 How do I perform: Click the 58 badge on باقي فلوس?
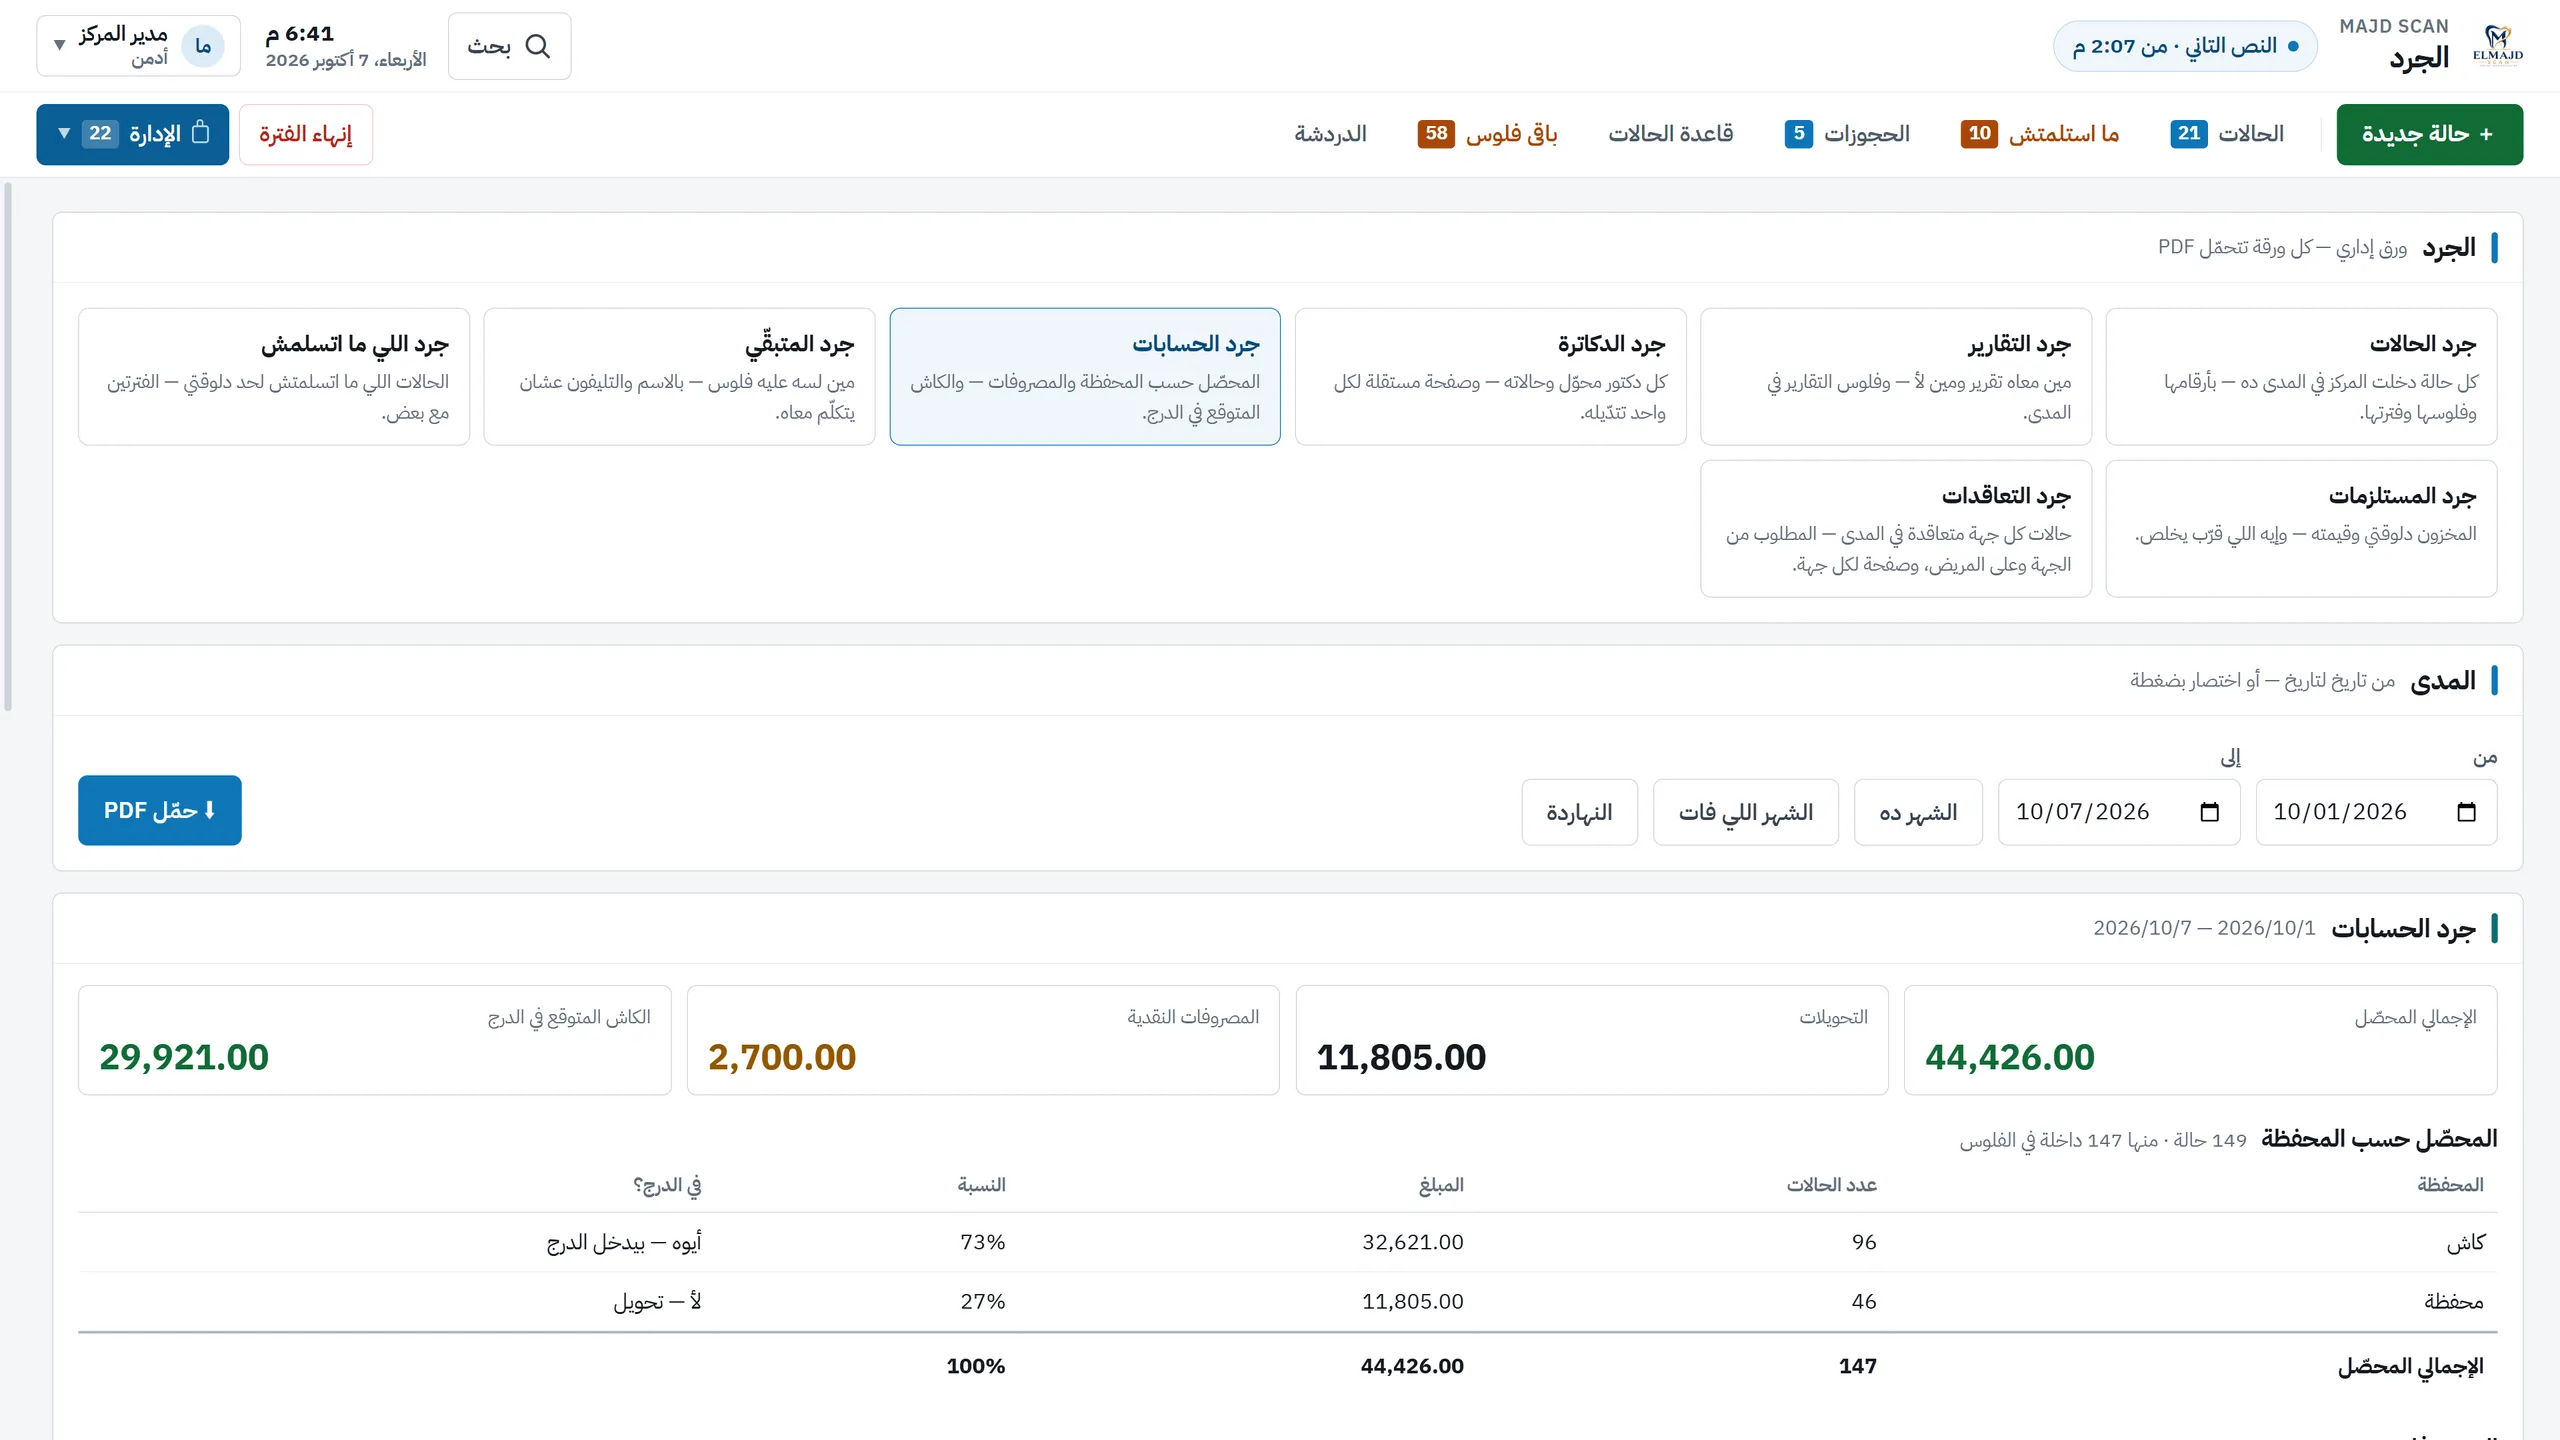pyautogui.click(x=1436, y=133)
